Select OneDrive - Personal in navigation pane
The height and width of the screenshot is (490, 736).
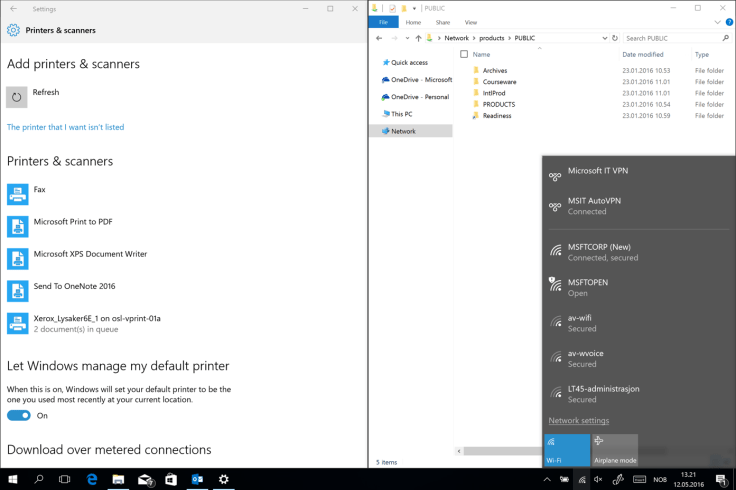[x=415, y=97]
